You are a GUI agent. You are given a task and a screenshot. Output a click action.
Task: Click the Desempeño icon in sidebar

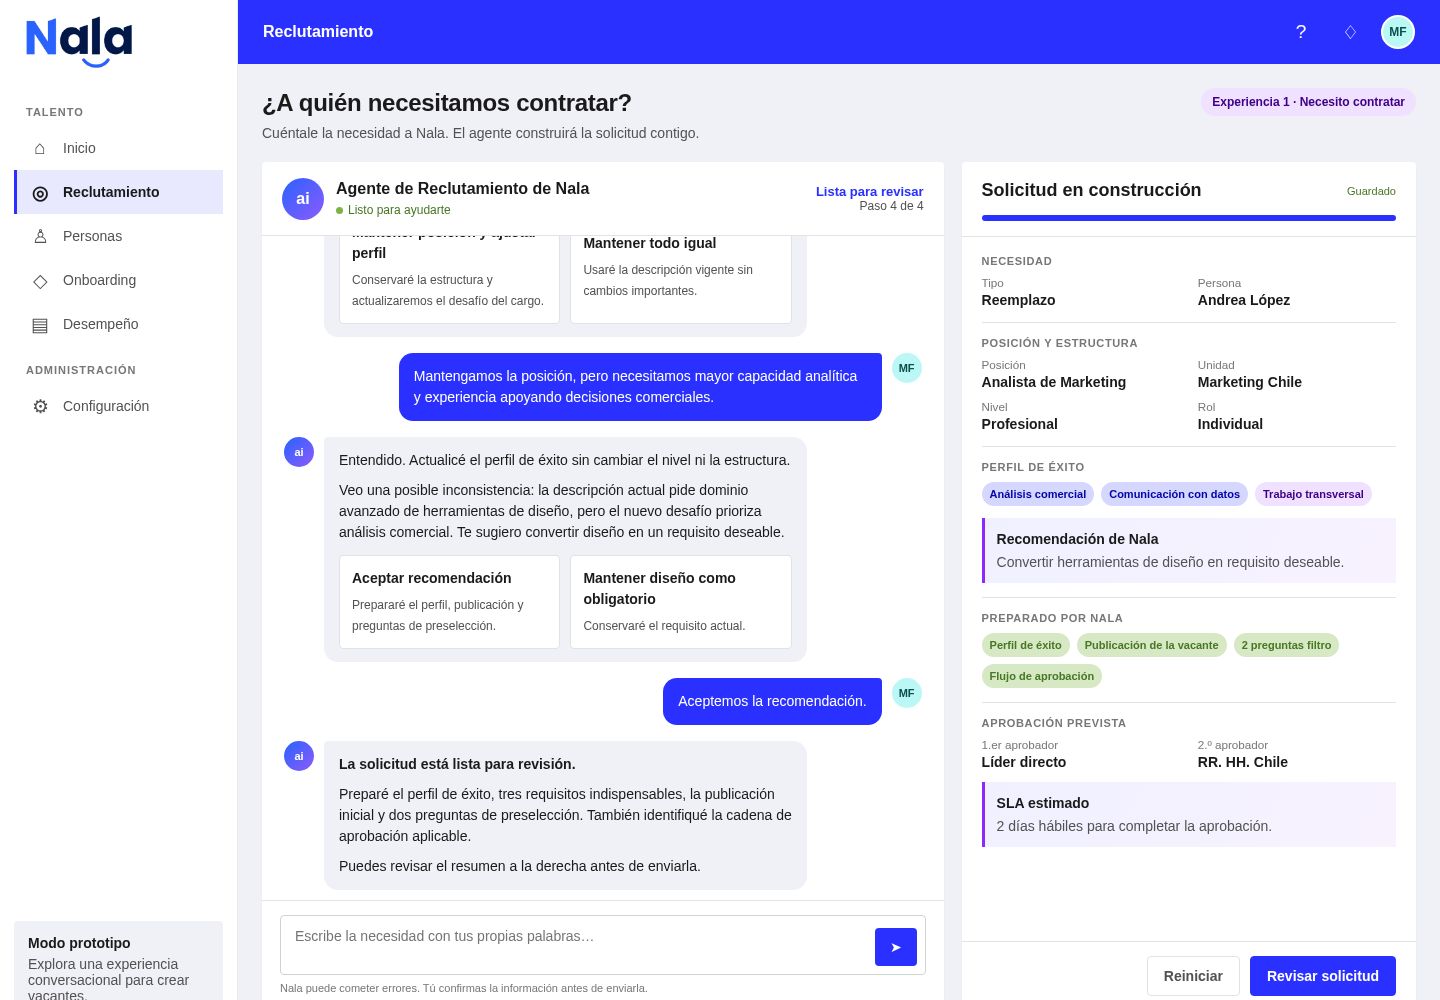tap(40, 325)
